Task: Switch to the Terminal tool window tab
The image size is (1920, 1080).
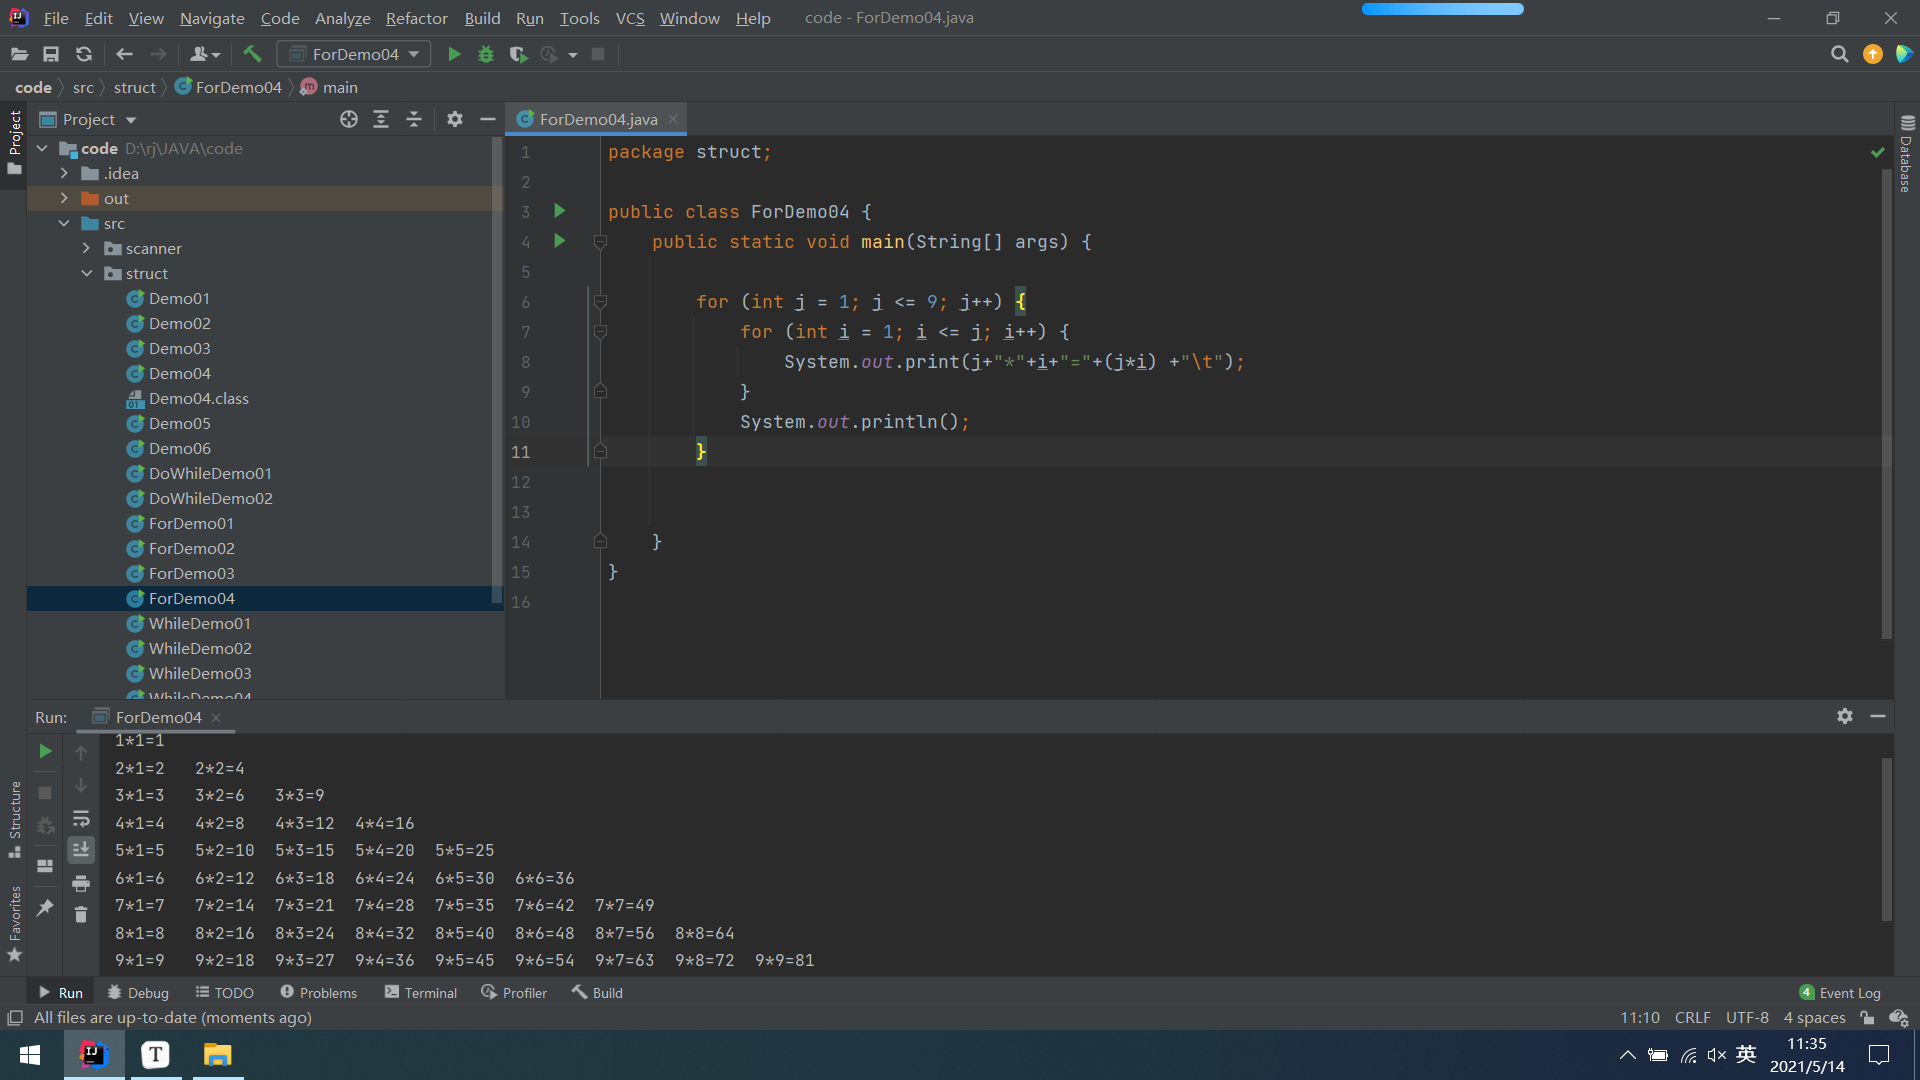Action: tap(420, 993)
